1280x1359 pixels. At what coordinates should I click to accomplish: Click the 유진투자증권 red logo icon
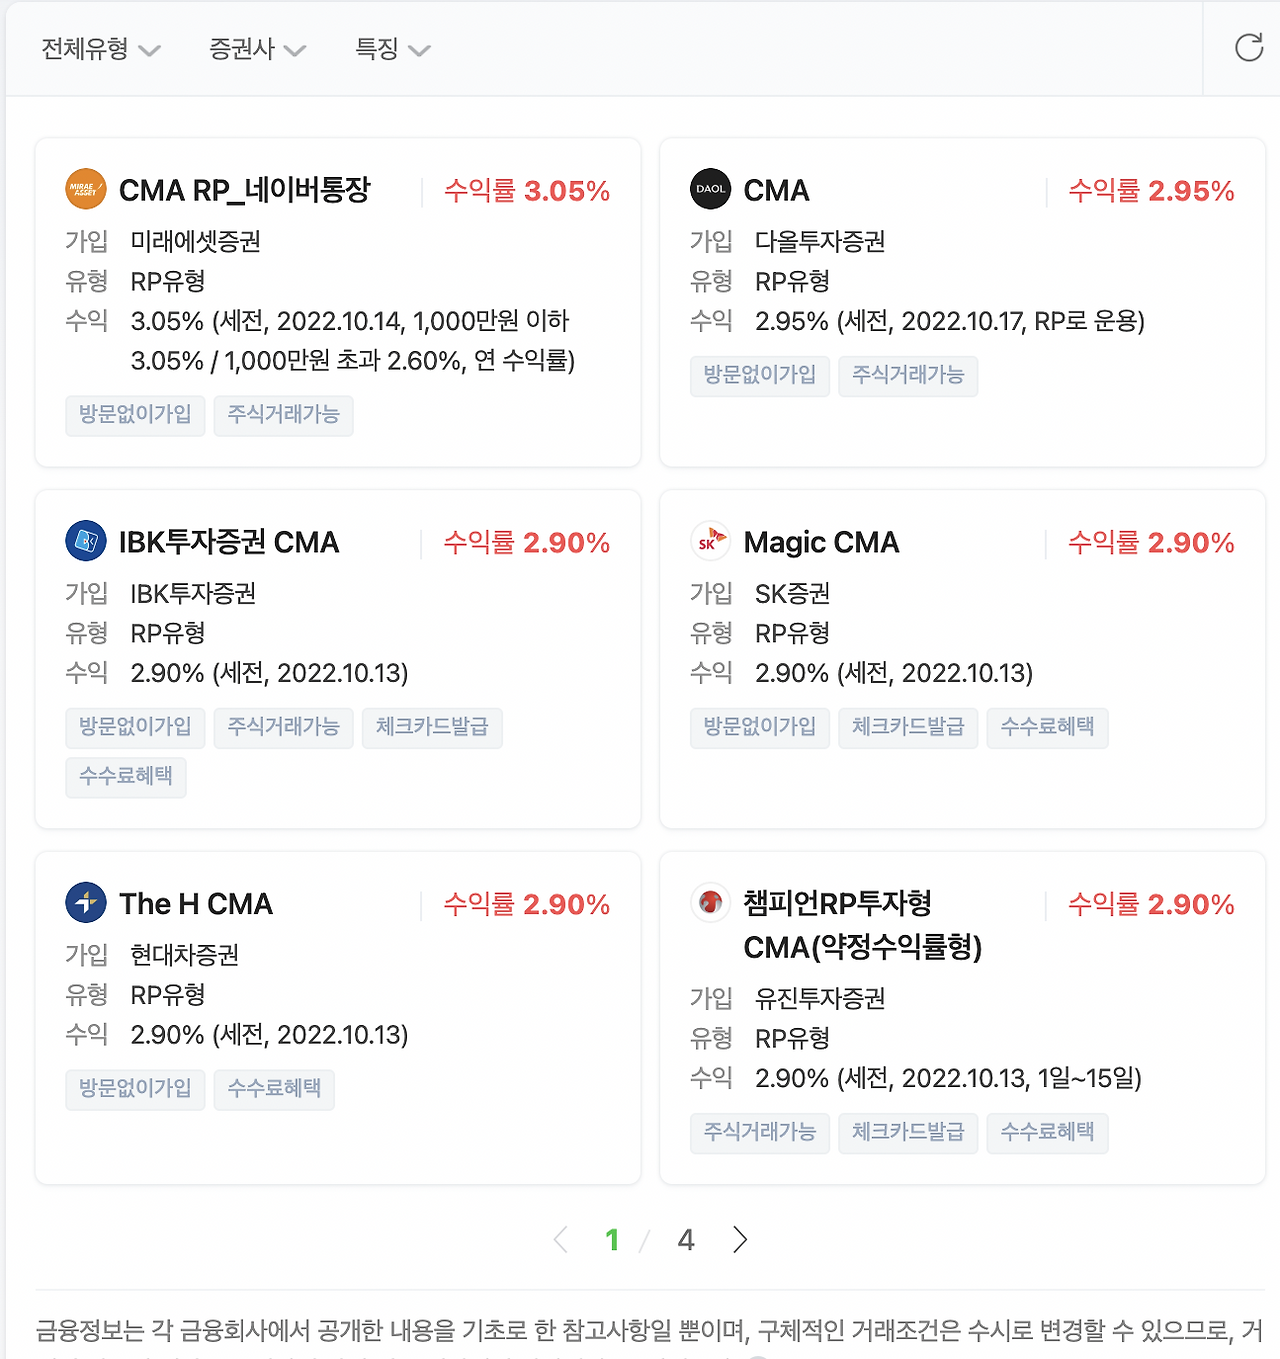(x=711, y=903)
